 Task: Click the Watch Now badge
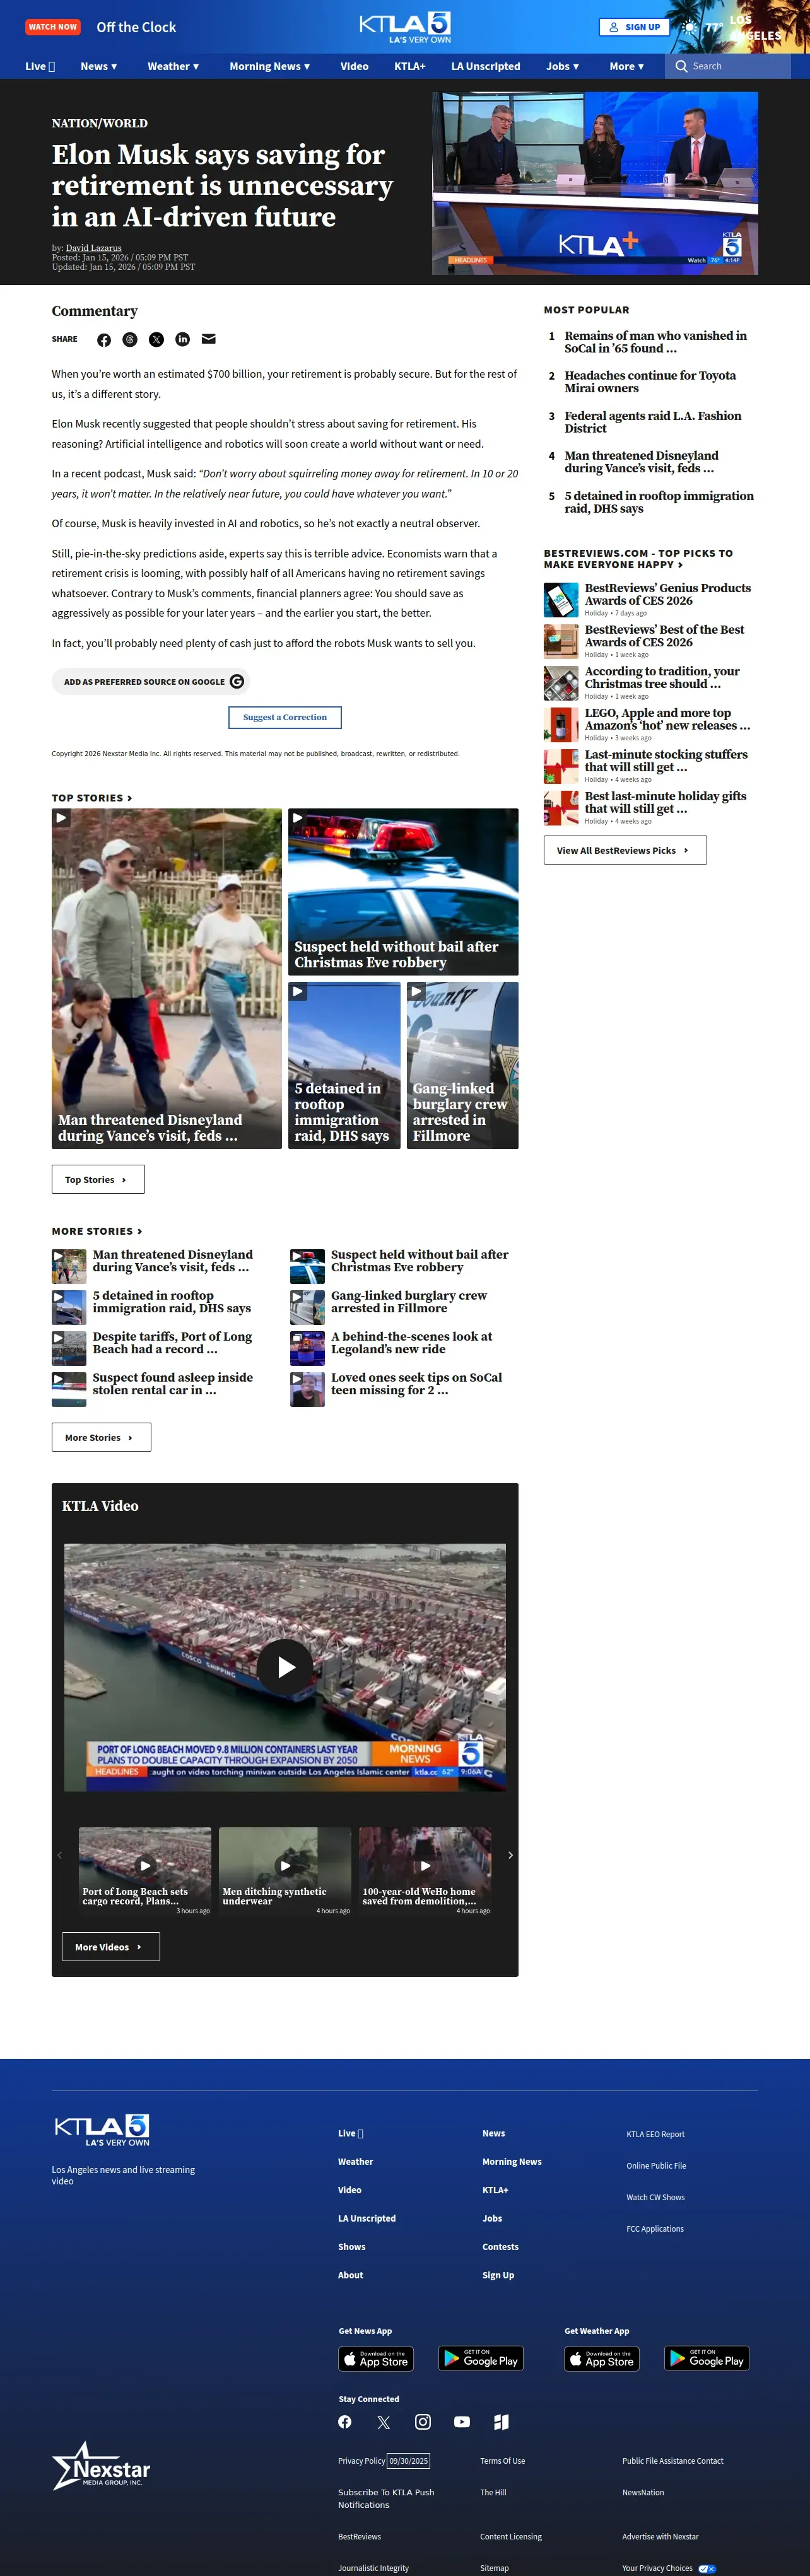pyautogui.click(x=53, y=27)
